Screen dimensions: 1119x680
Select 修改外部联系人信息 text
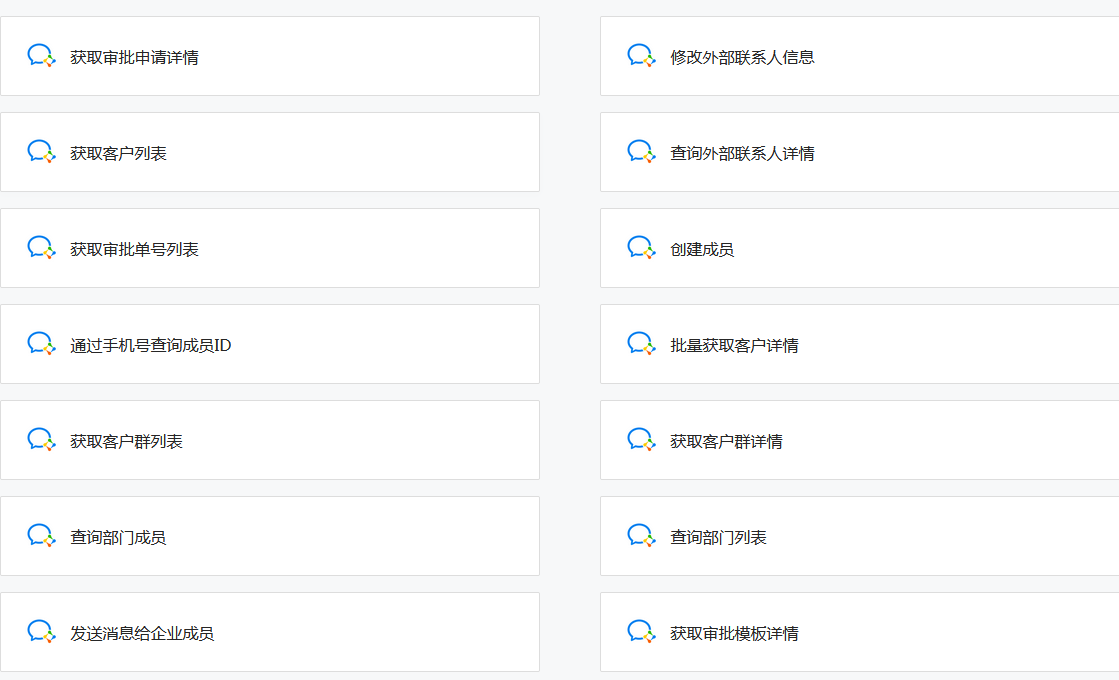(742, 57)
